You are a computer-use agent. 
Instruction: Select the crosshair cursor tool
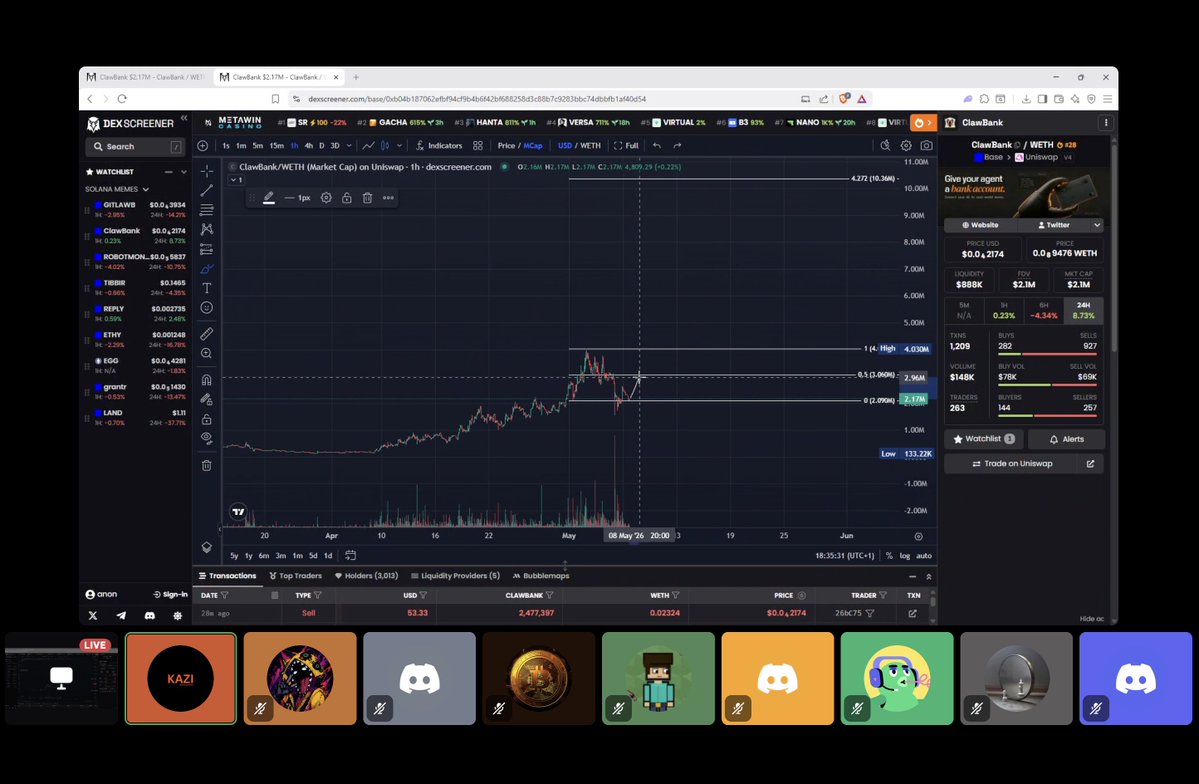(206, 171)
